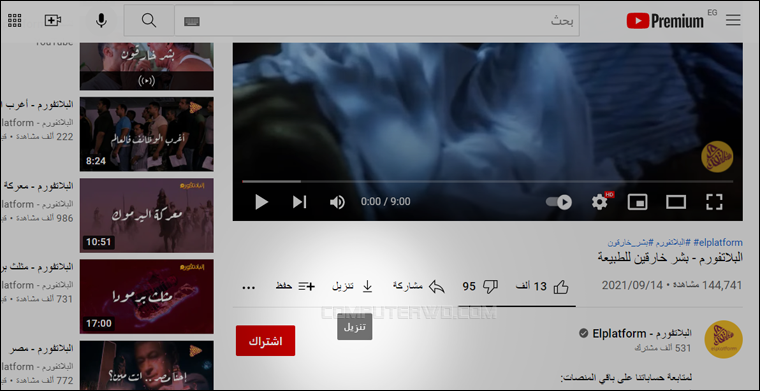Viewport: 760px width, 391px height.
Task: Click the video title بشر خارقين للطبيعة
Action: (670, 257)
